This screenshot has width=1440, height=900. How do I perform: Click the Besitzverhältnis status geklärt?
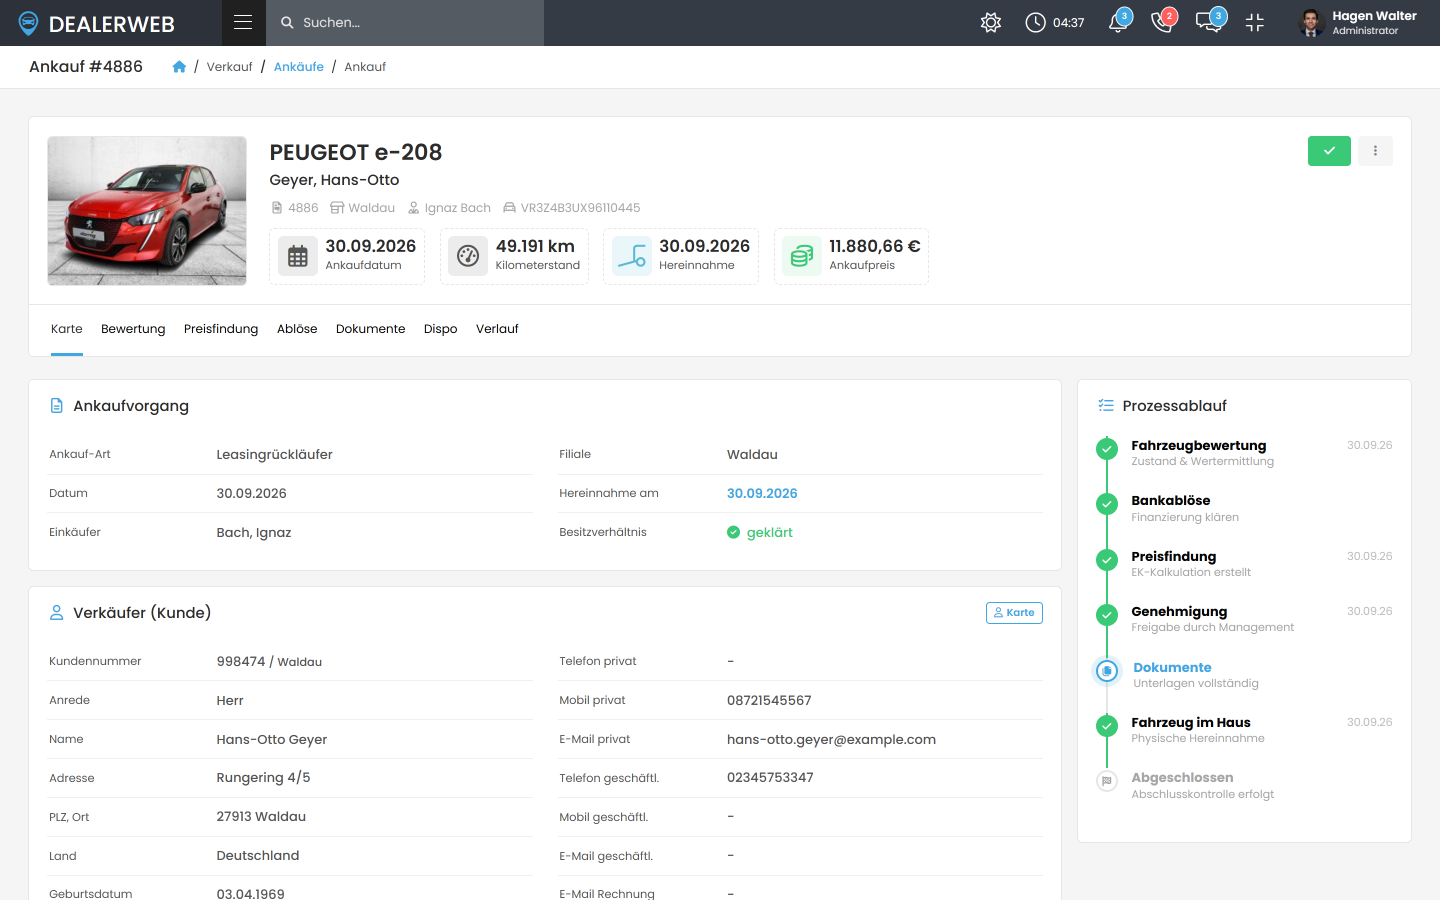point(760,532)
